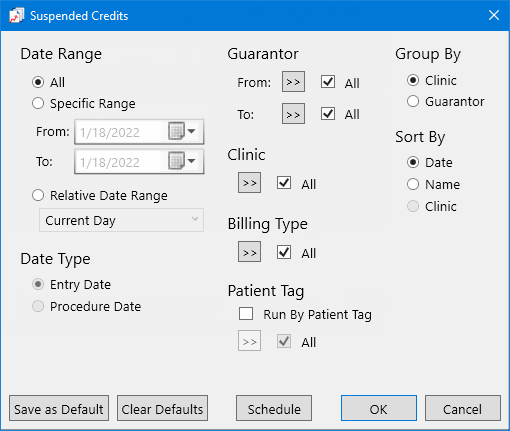Click the Schedule button
The width and height of the screenshot is (510, 431).
[274, 408]
